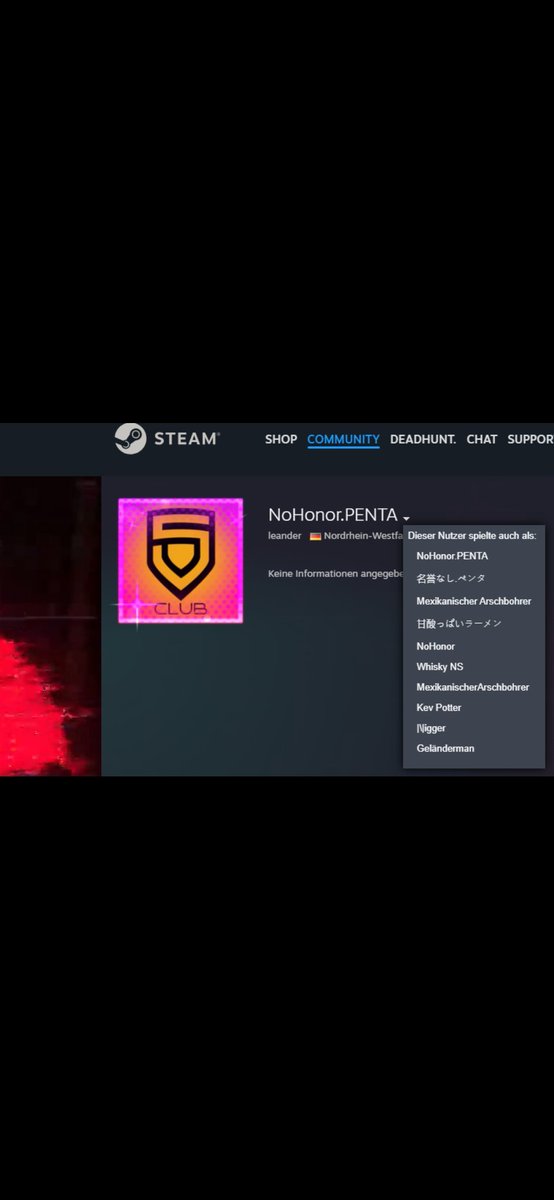Image resolution: width=554 pixels, height=1200 pixels.
Task: Collapse the name history dropdown arrow
Action: (x=406, y=518)
